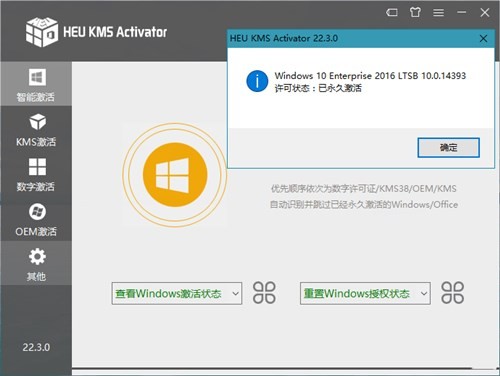
Task: Click the run icon beside 查看Windows激活状态
Action: pyautogui.click(x=264, y=293)
